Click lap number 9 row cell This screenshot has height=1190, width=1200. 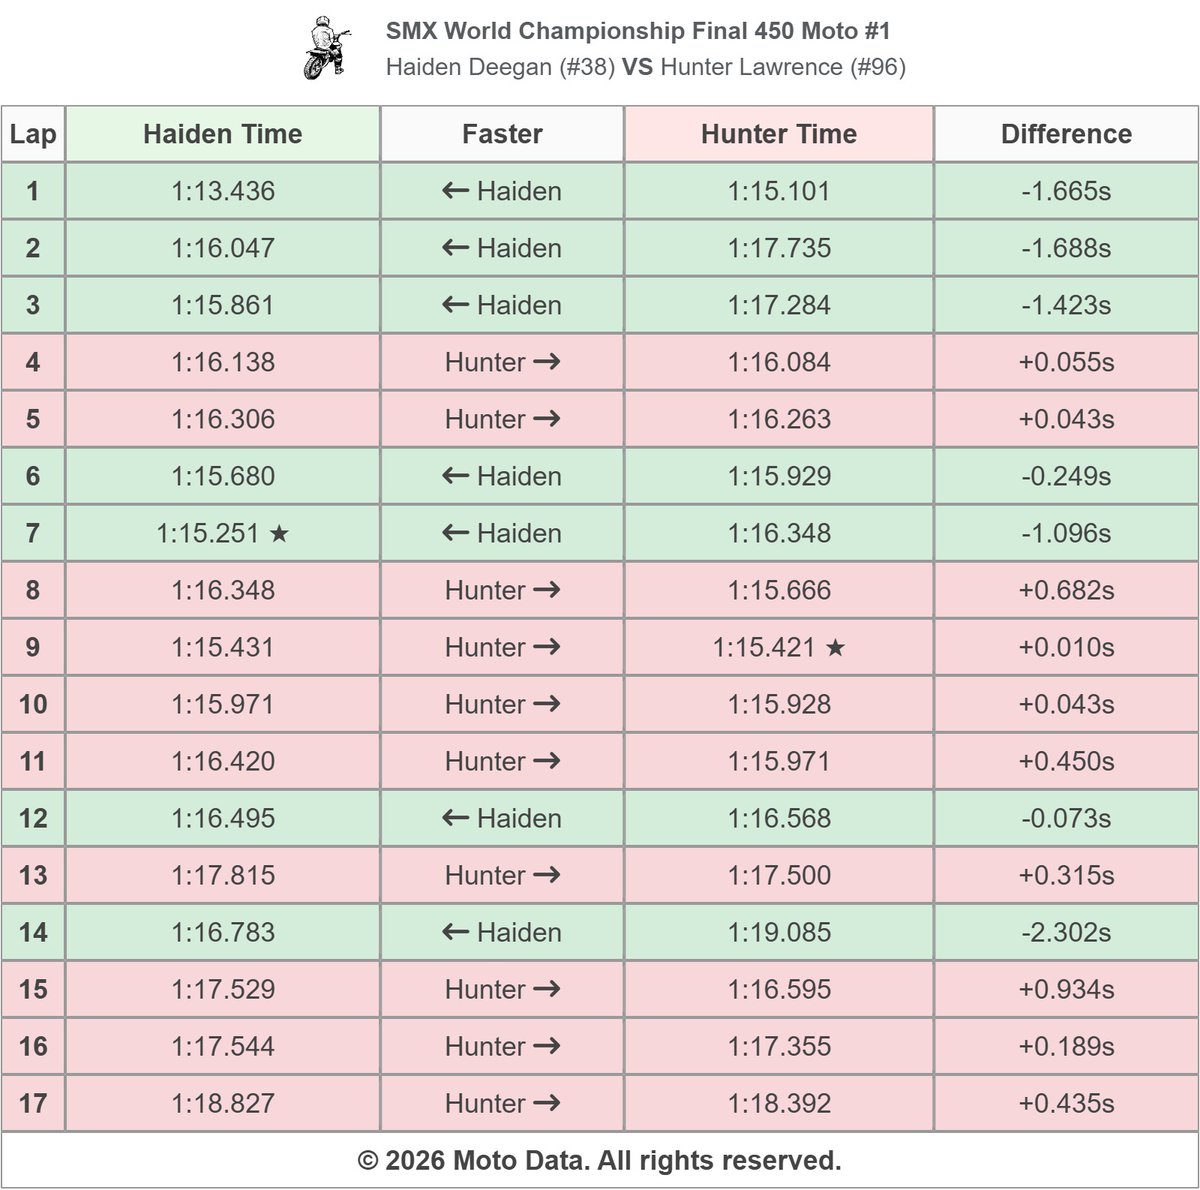coord(33,647)
